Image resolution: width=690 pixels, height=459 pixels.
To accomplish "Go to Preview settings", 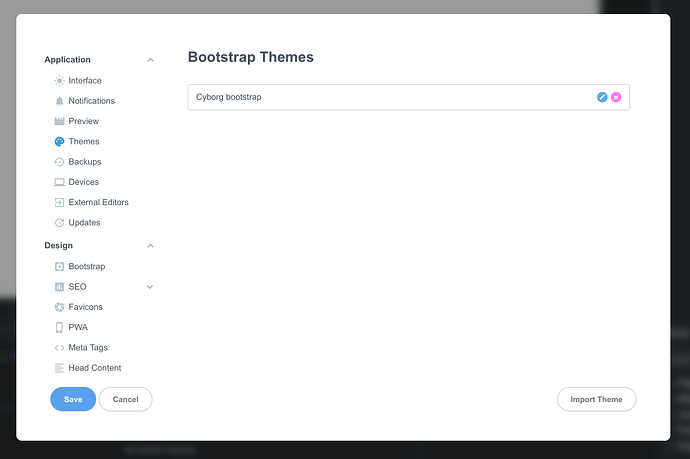I will 84,121.
